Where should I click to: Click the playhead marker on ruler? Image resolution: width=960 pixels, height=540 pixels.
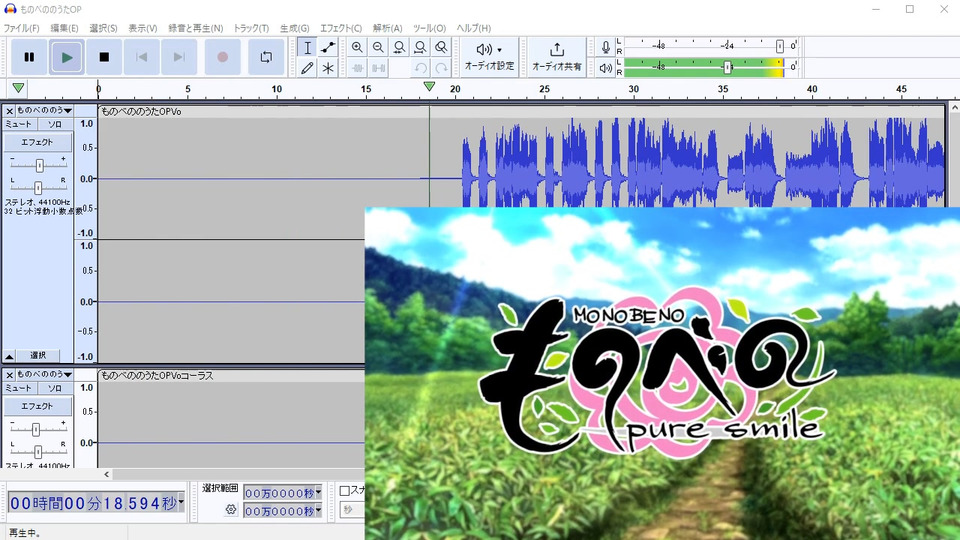[429, 86]
